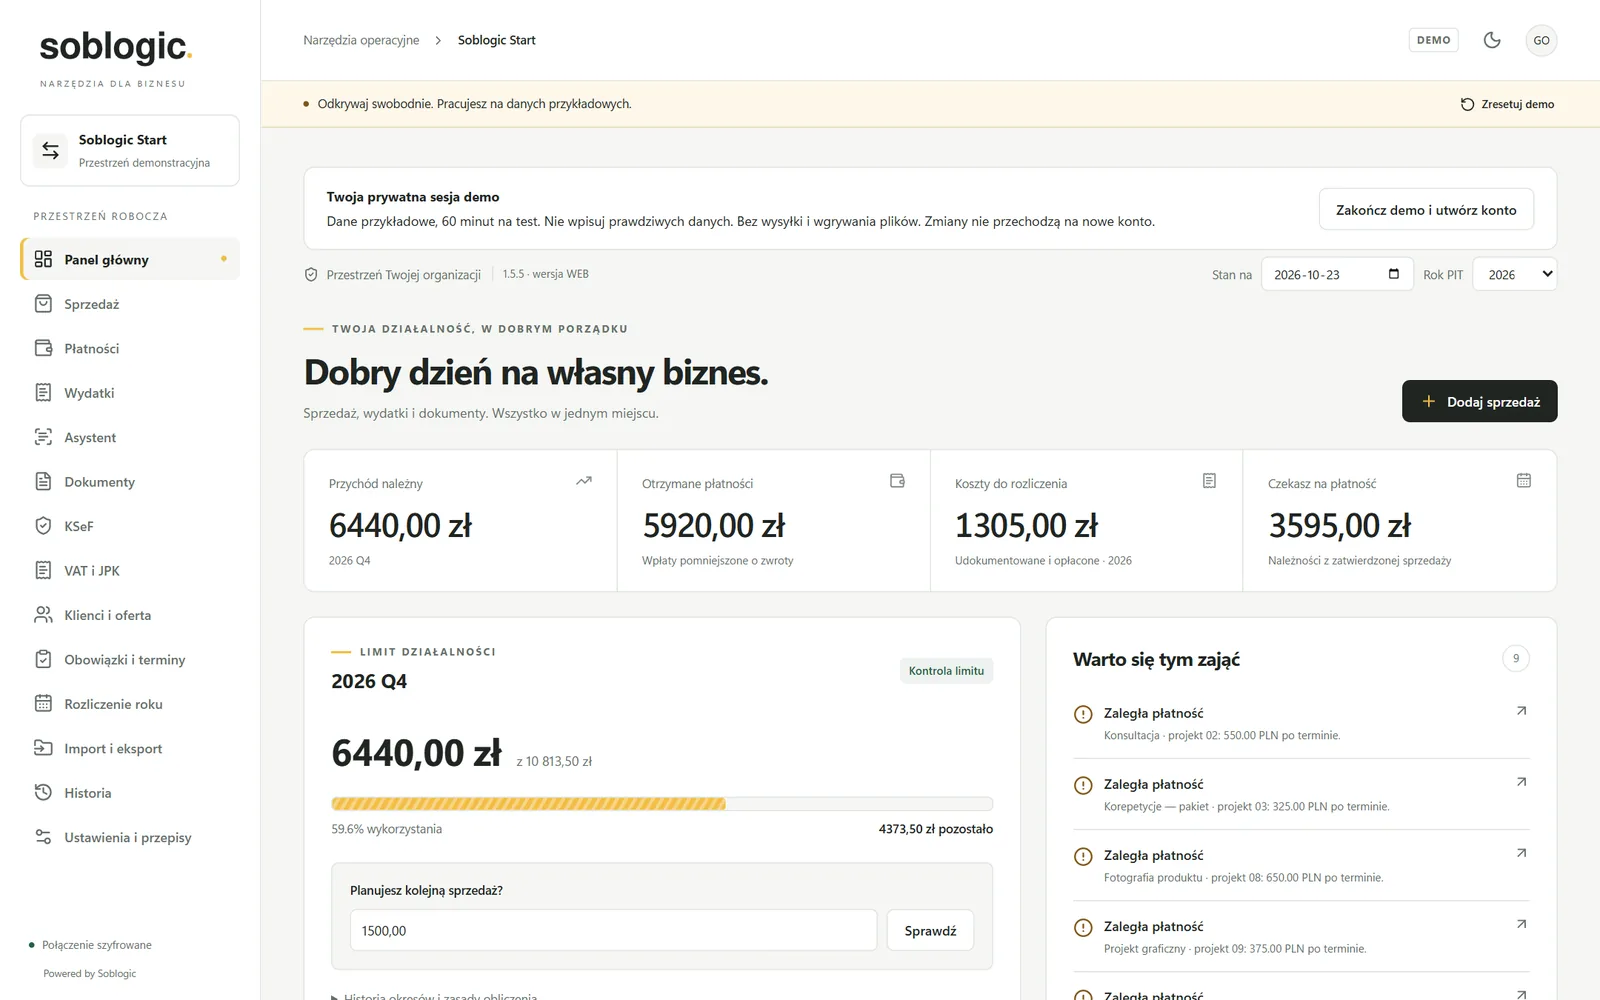Image resolution: width=1600 pixels, height=1000 pixels.
Task: Open the Konsultacja projekt 02 overdue payment arrow
Action: coord(1521,711)
